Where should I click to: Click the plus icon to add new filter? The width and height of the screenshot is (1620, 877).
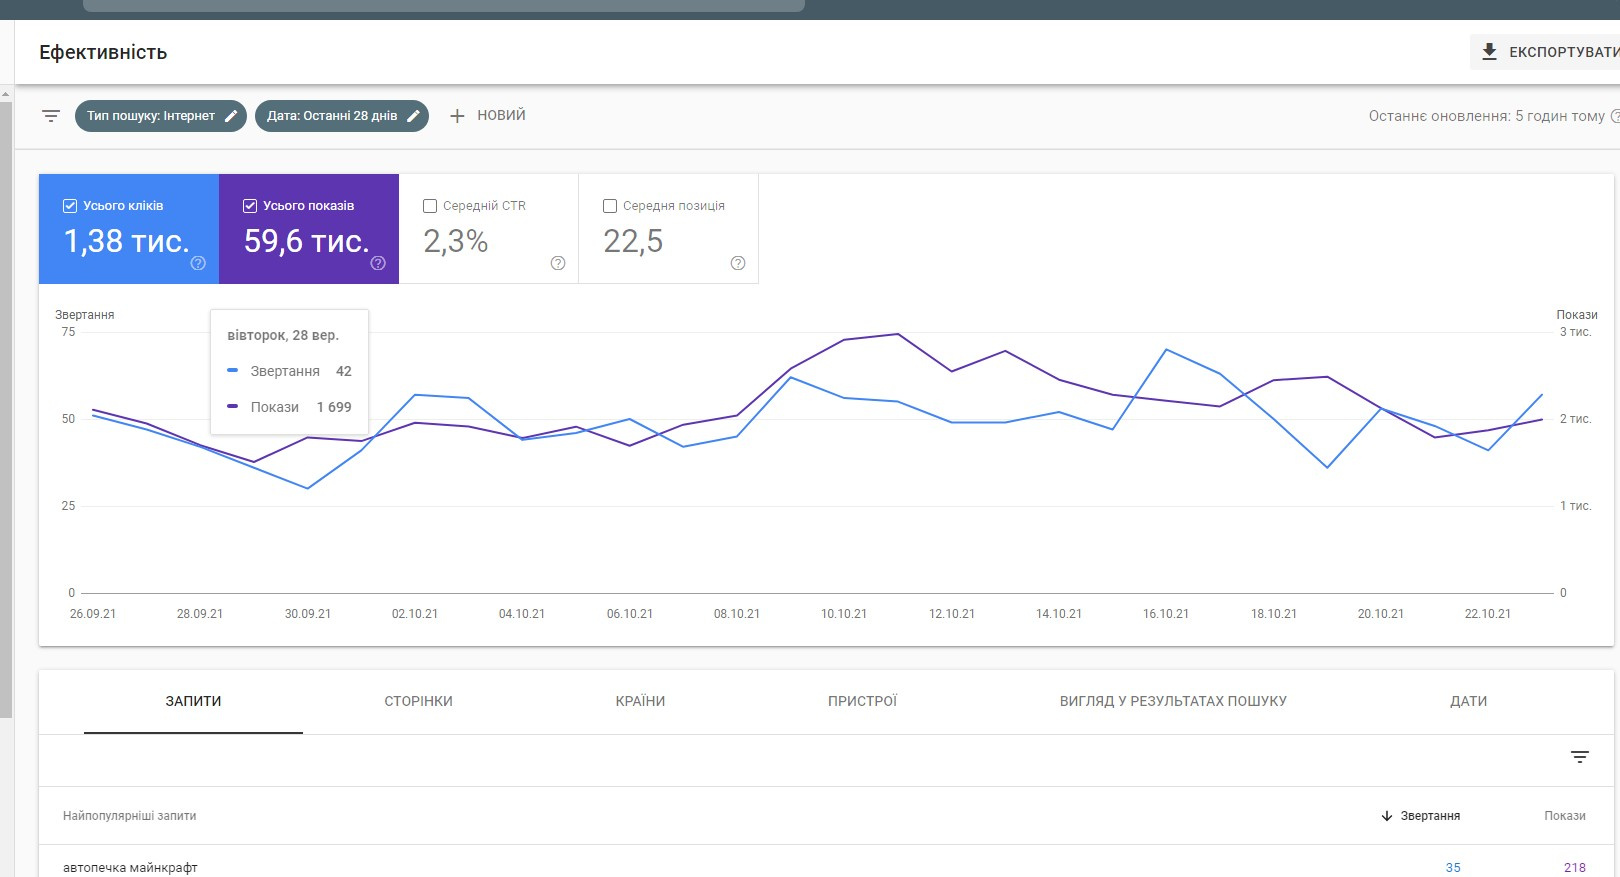click(457, 116)
